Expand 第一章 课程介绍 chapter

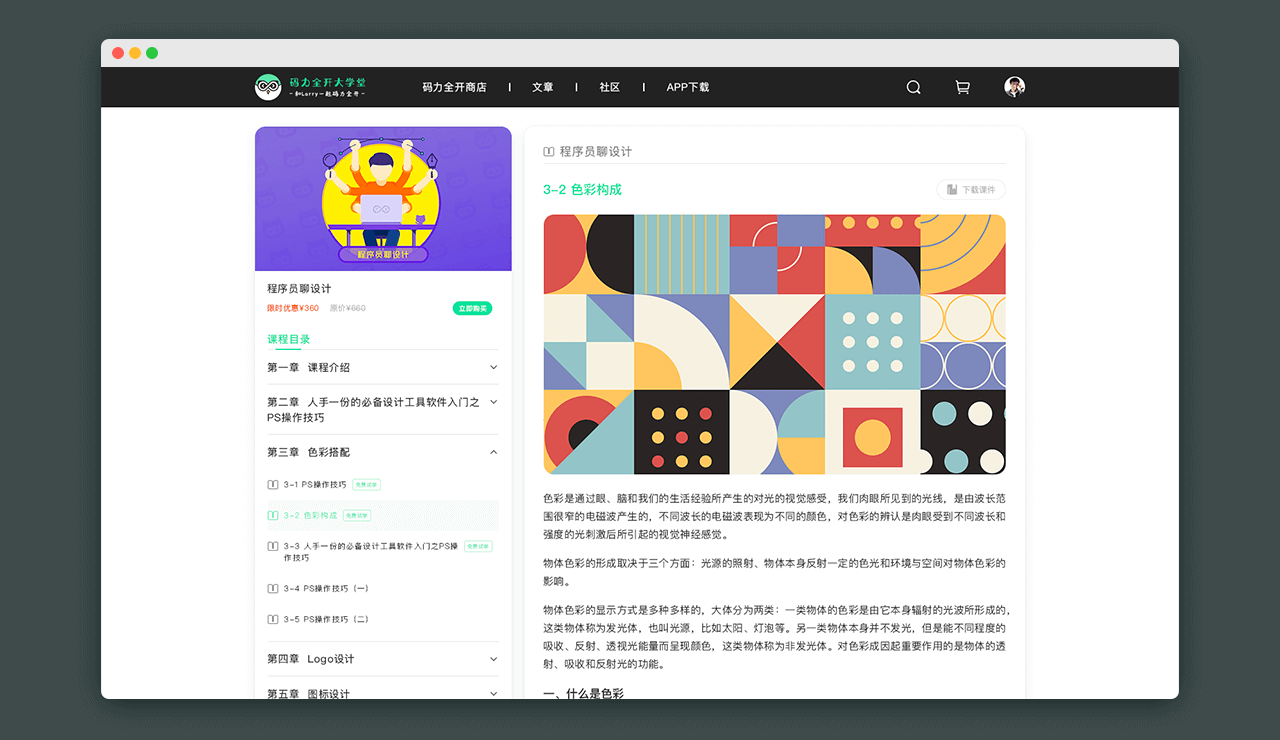pos(493,367)
